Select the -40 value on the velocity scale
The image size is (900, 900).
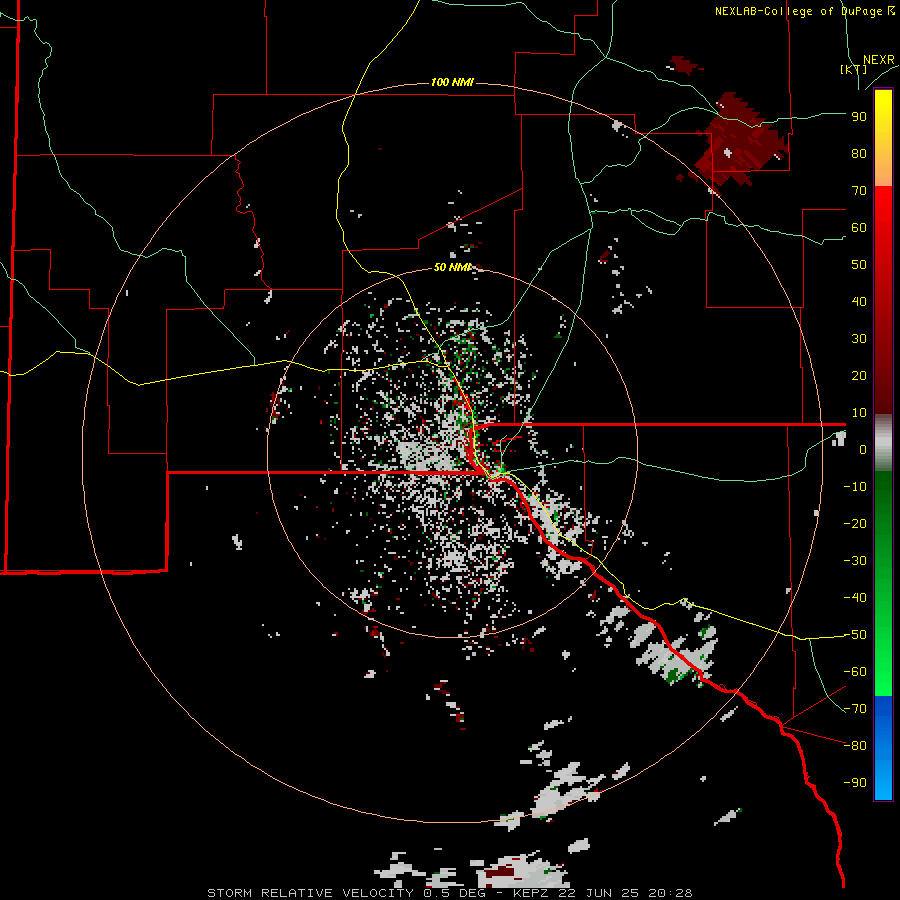(855, 598)
